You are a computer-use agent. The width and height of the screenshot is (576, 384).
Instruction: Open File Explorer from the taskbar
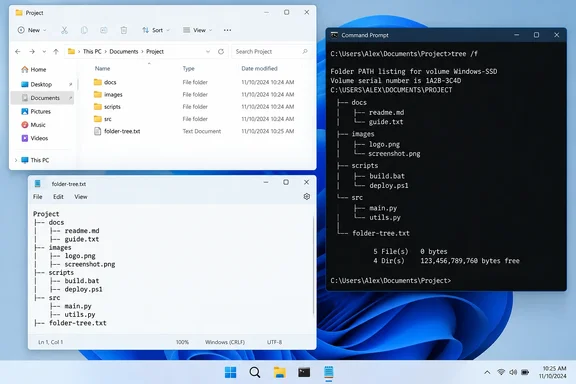coord(280,372)
